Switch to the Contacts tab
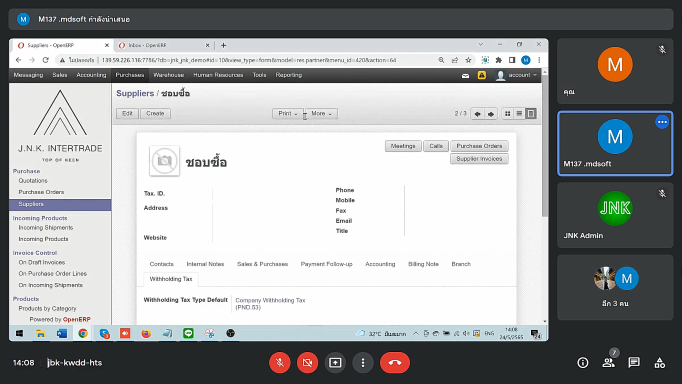Viewport: 682px width, 384px height. coord(161,264)
